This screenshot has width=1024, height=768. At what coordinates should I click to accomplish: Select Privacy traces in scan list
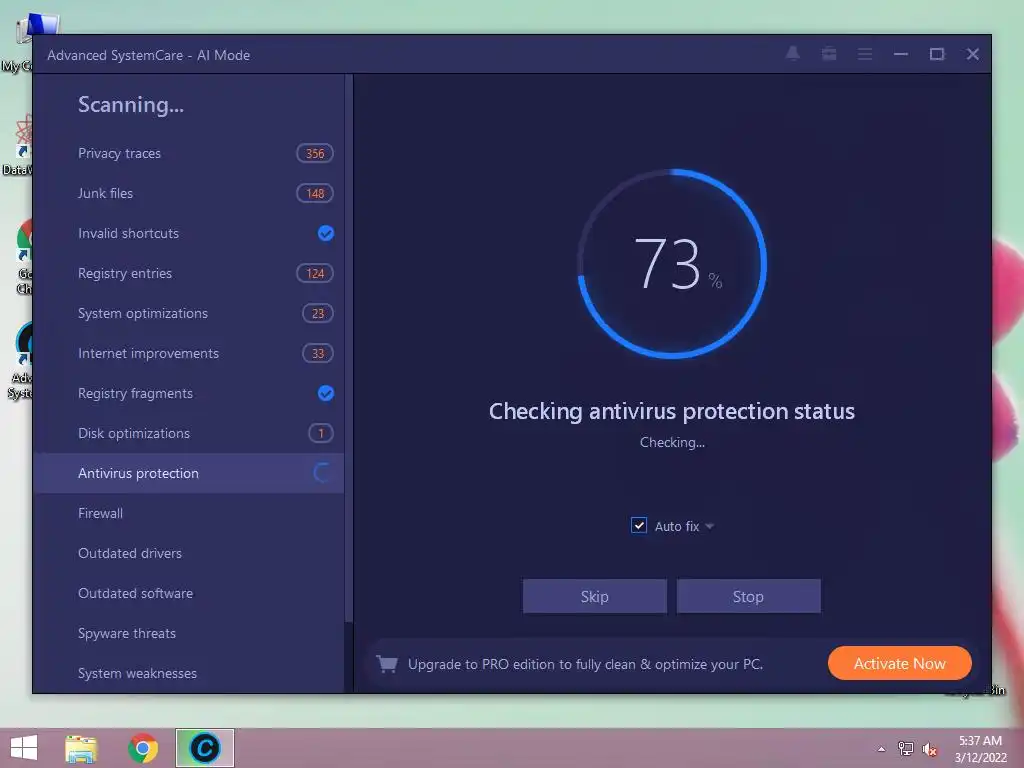[x=189, y=153]
